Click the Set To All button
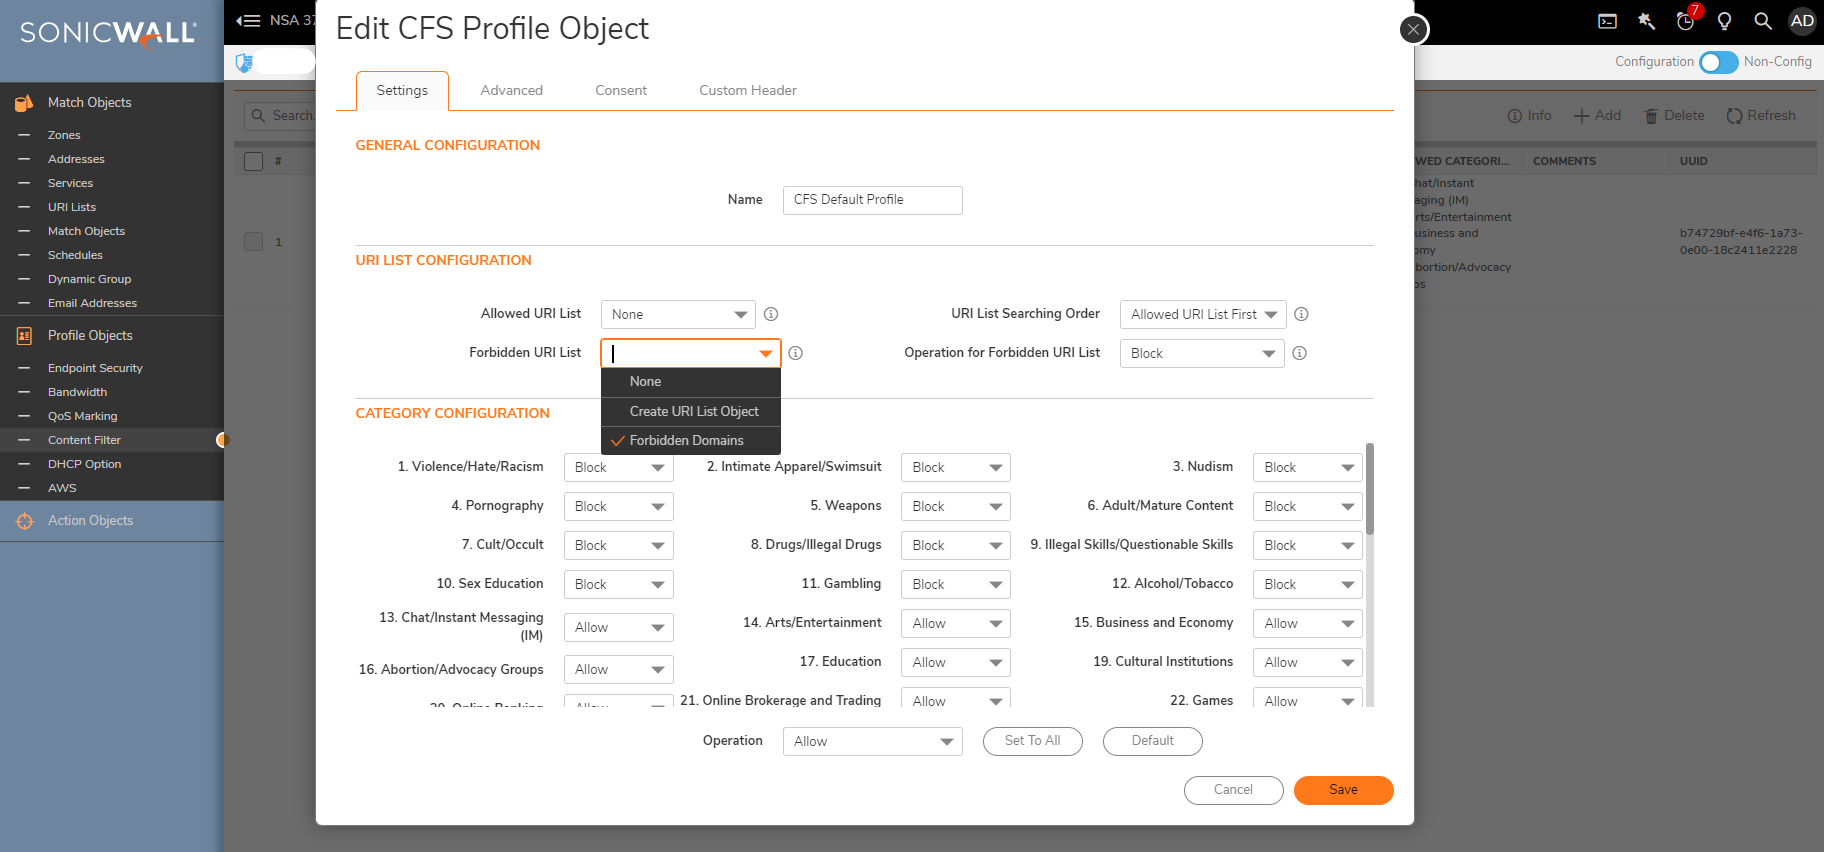Viewport: 1824px width, 852px height. pyautogui.click(x=1032, y=741)
